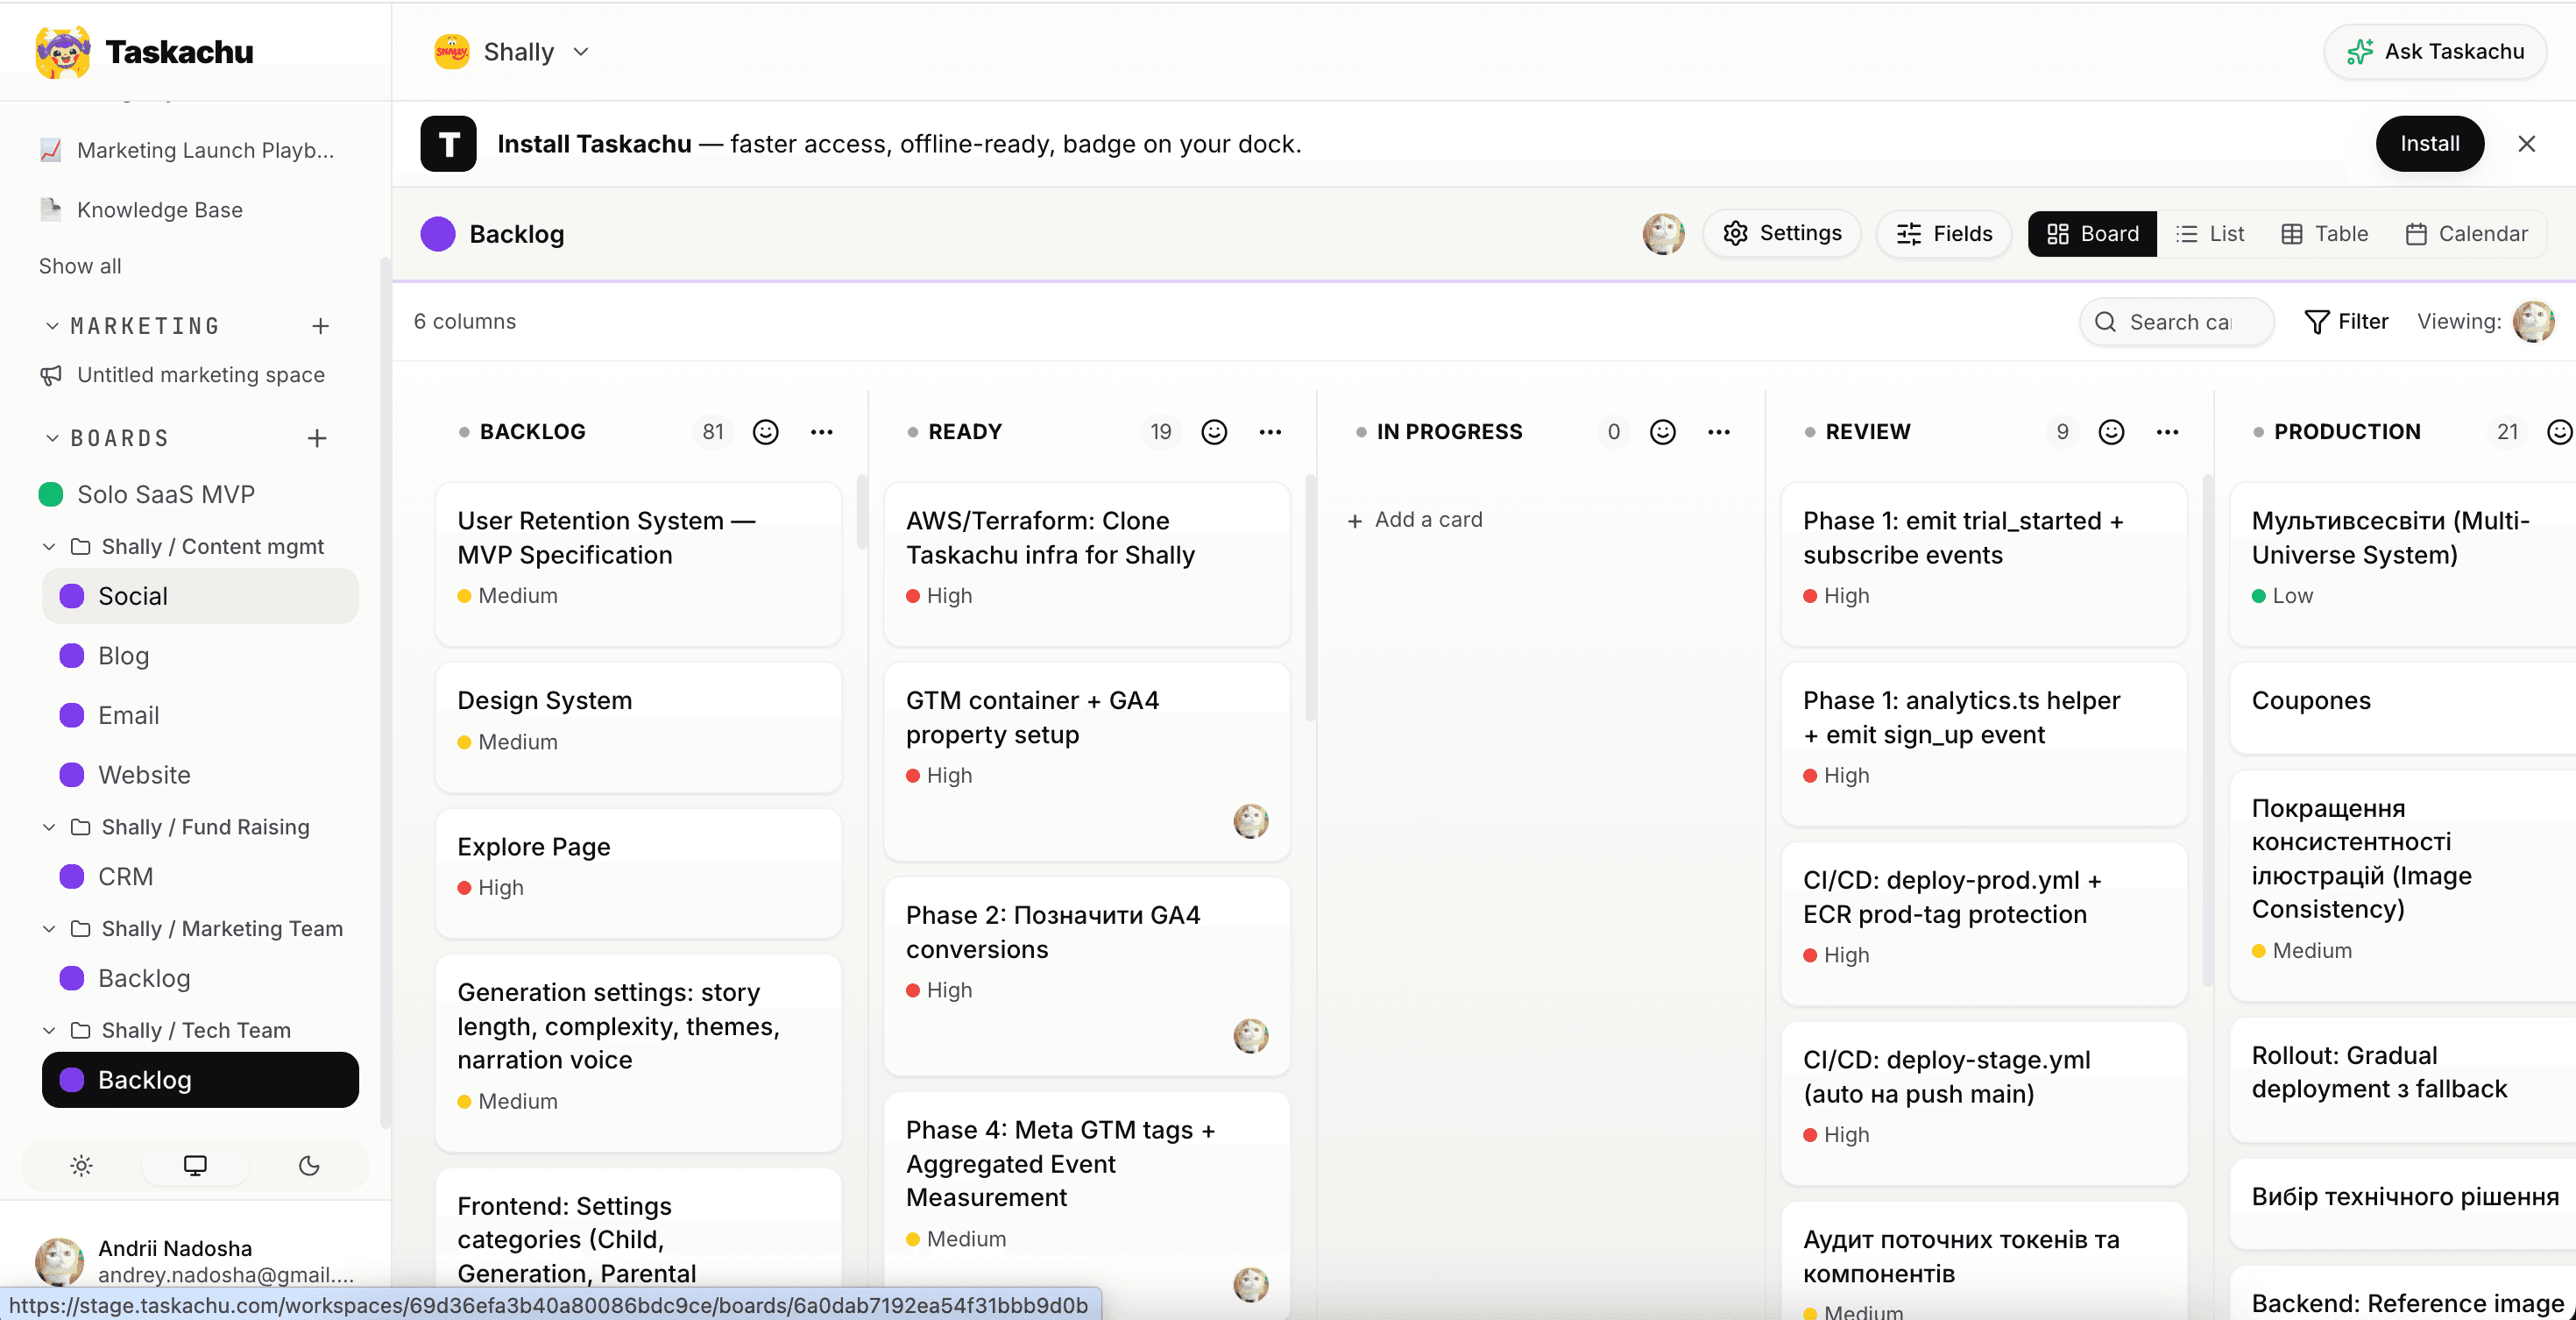Screen dimensions: 2576x1320
Task: Click Ask Taskachu button
Action: click(x=2435, y=52)
